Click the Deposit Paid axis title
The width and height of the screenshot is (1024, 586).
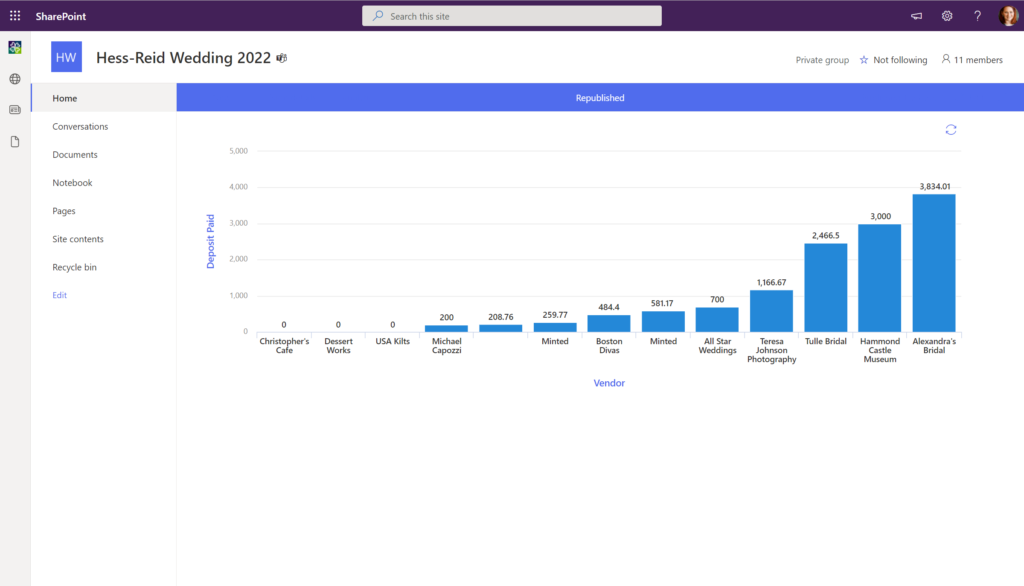[x=210, y=241]
